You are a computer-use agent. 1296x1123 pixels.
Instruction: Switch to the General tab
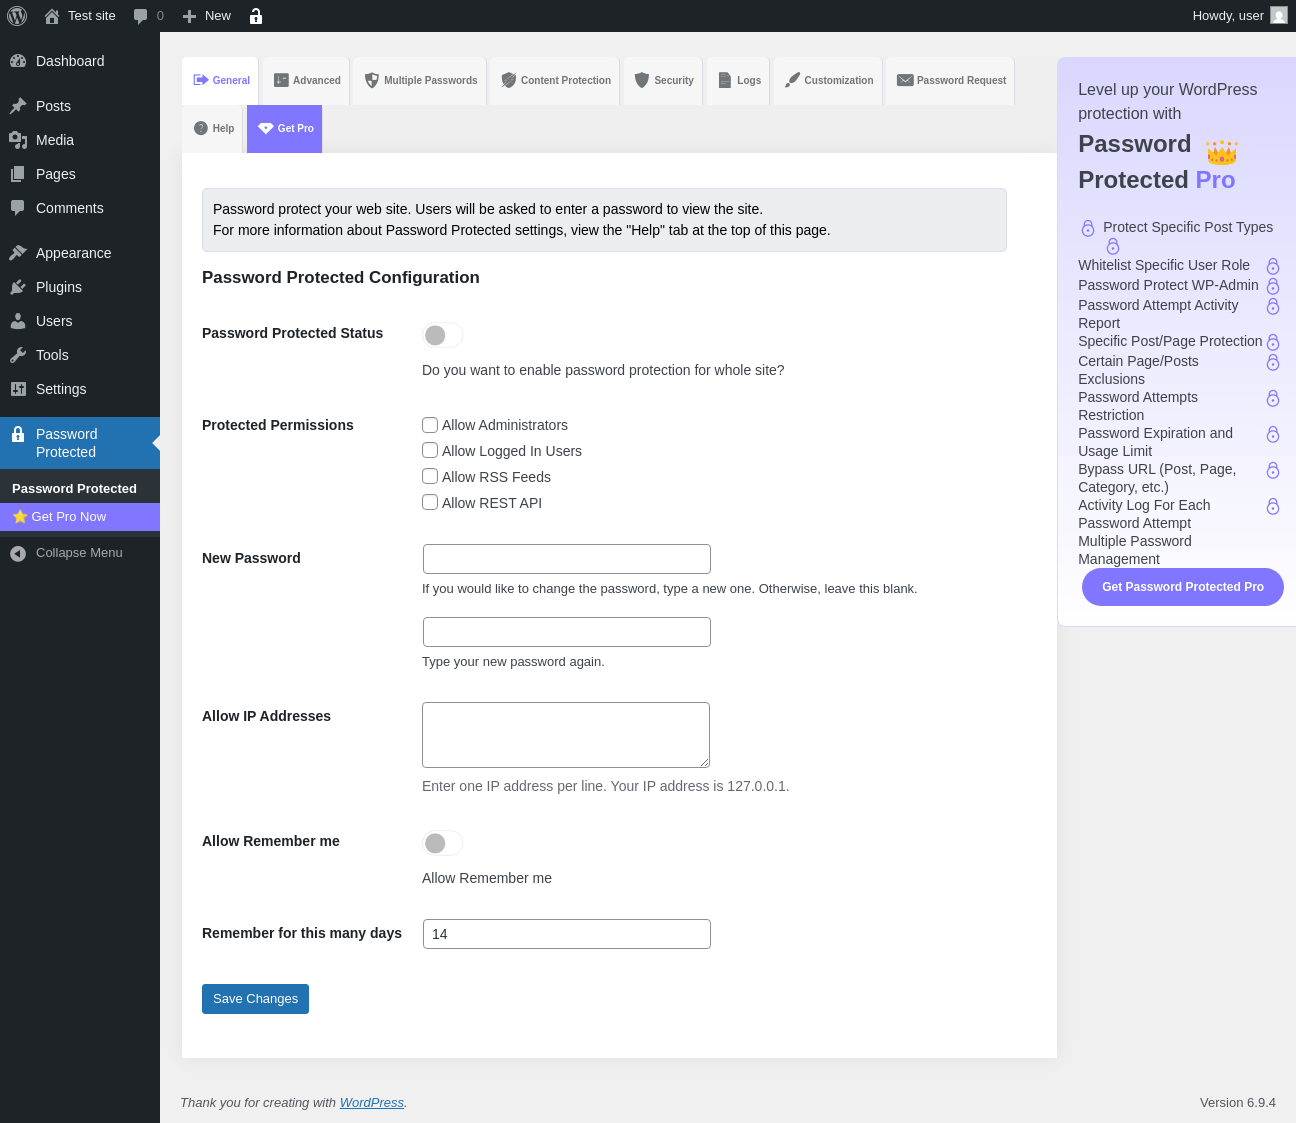coord(220,81)
